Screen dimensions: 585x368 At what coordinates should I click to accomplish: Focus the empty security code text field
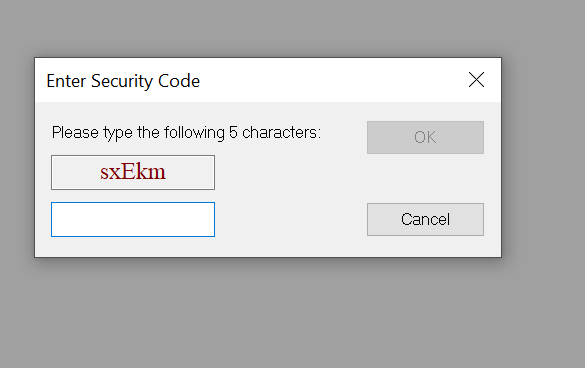click(133, 219)
